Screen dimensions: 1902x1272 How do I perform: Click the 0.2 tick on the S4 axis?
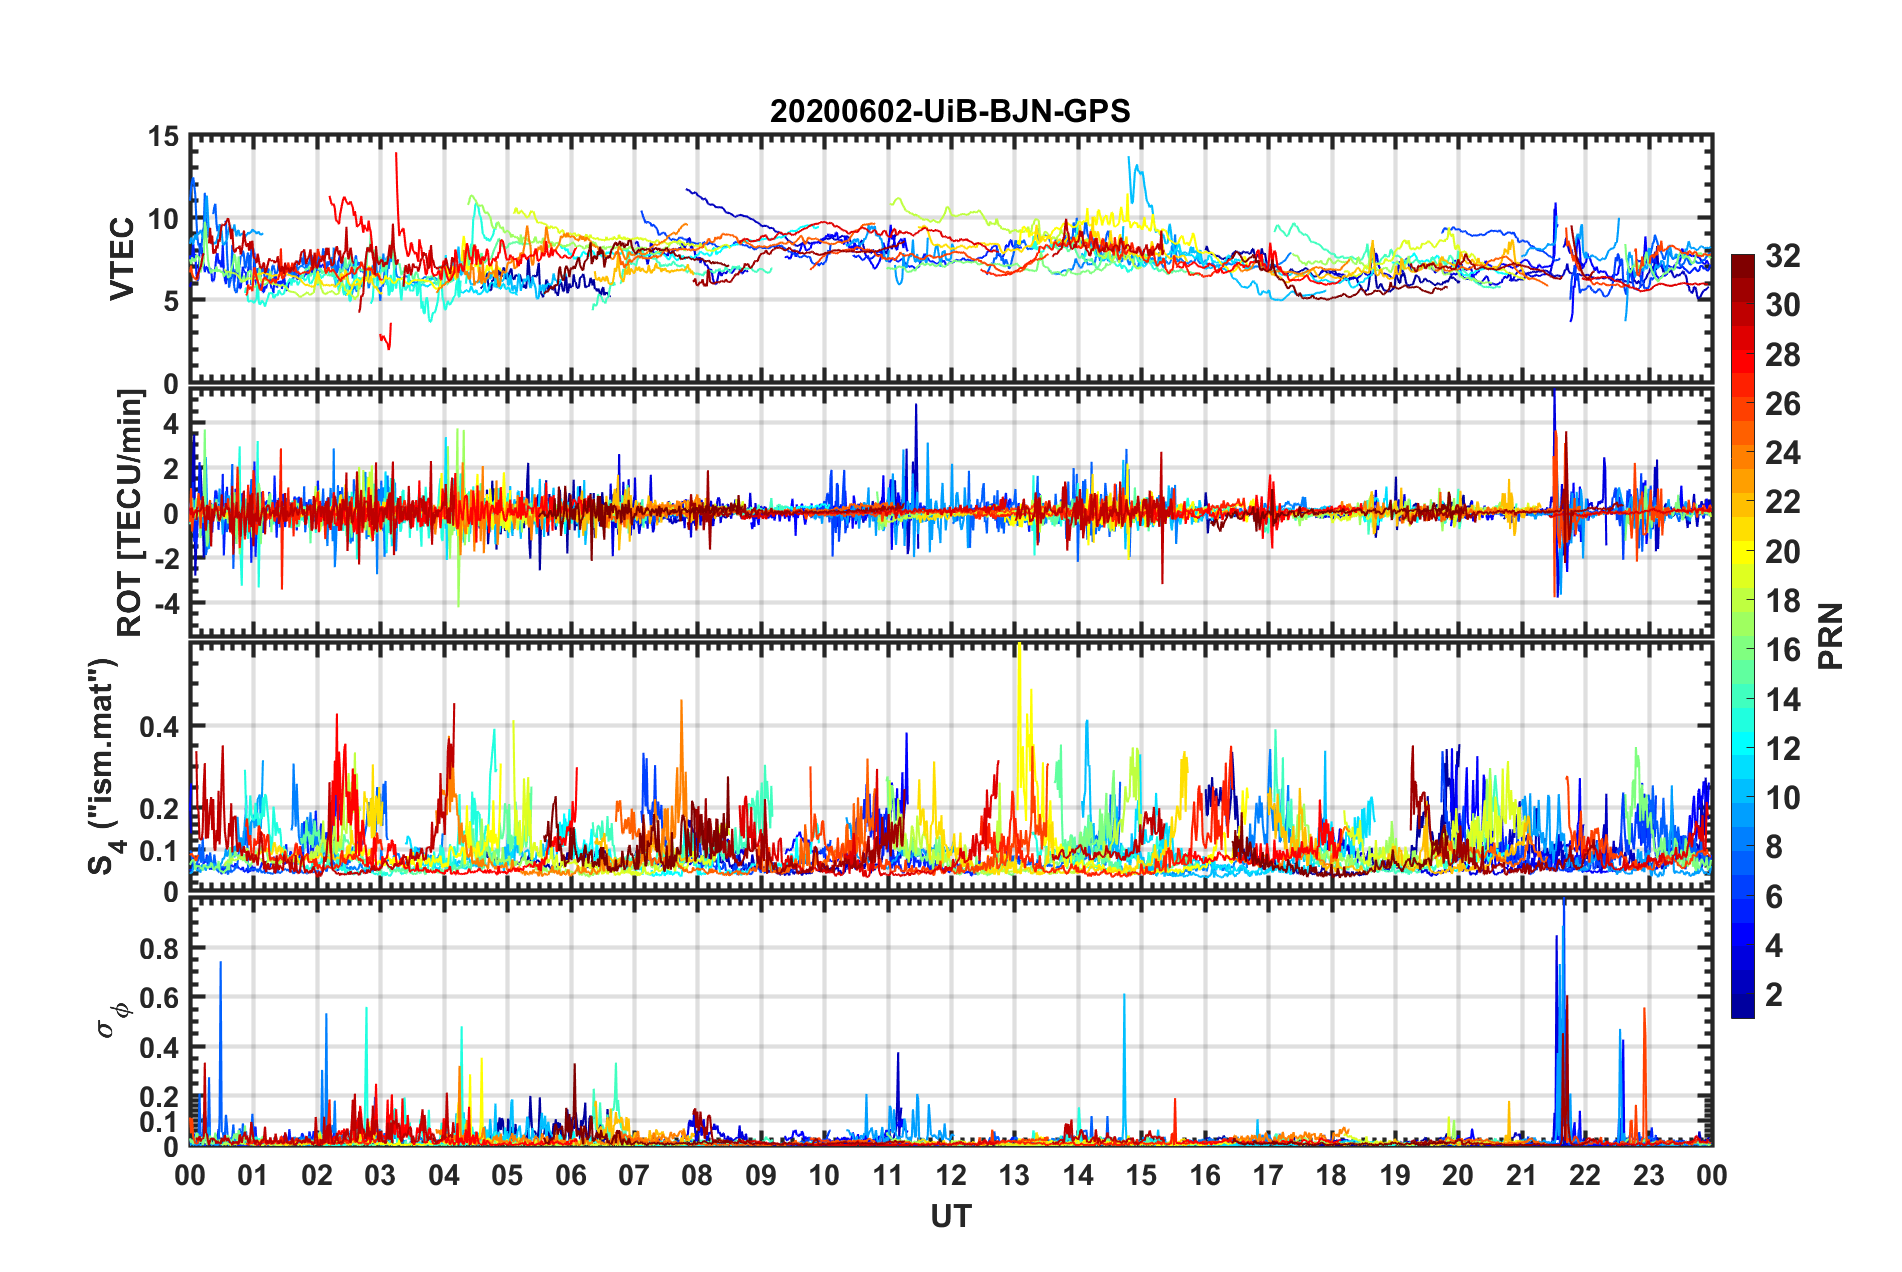click(158, 809)
